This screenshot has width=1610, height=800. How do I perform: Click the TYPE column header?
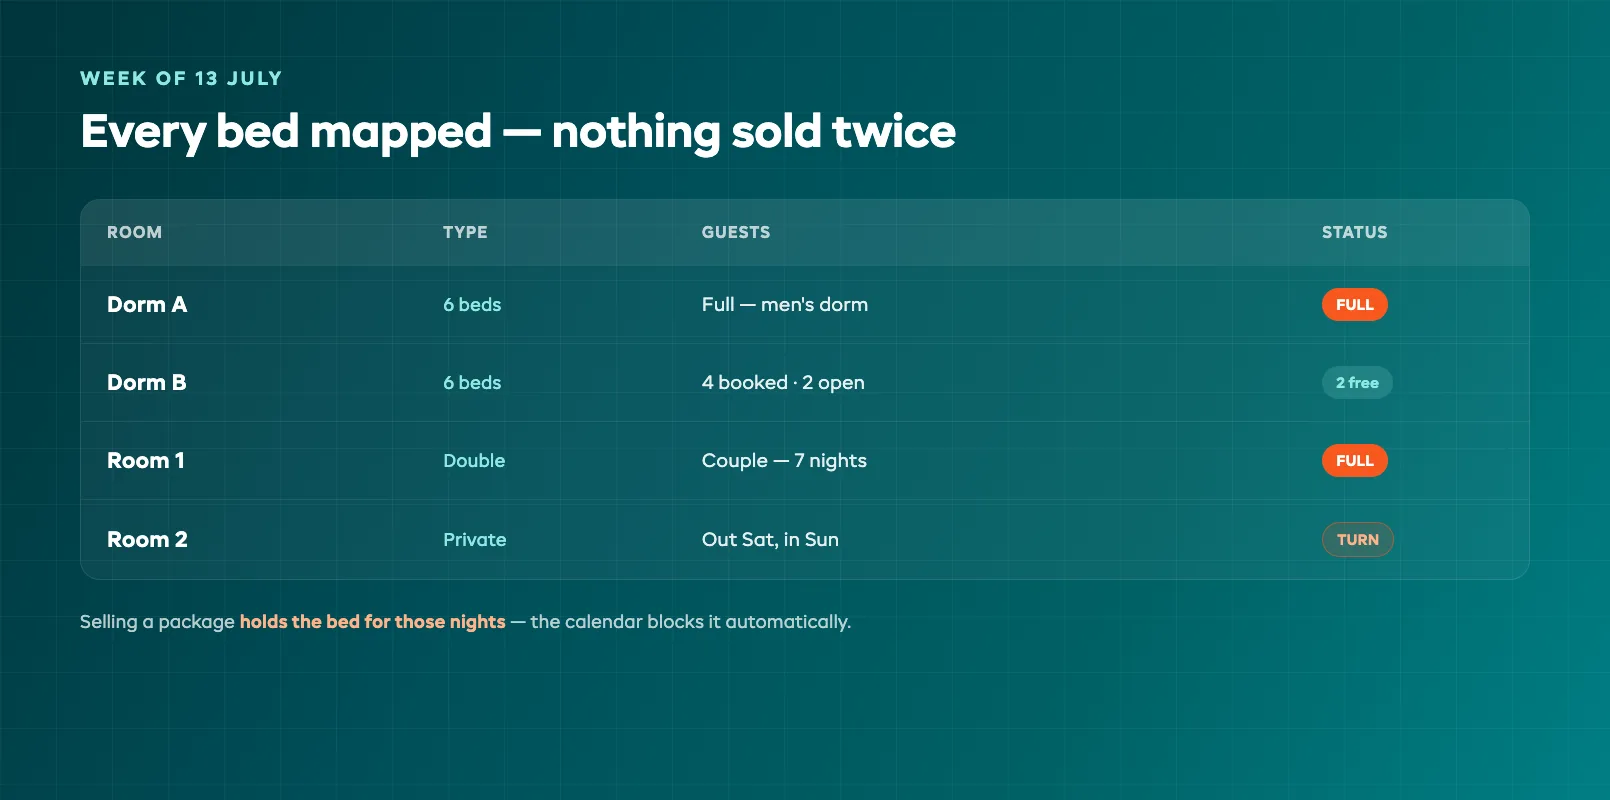[465, 232]
